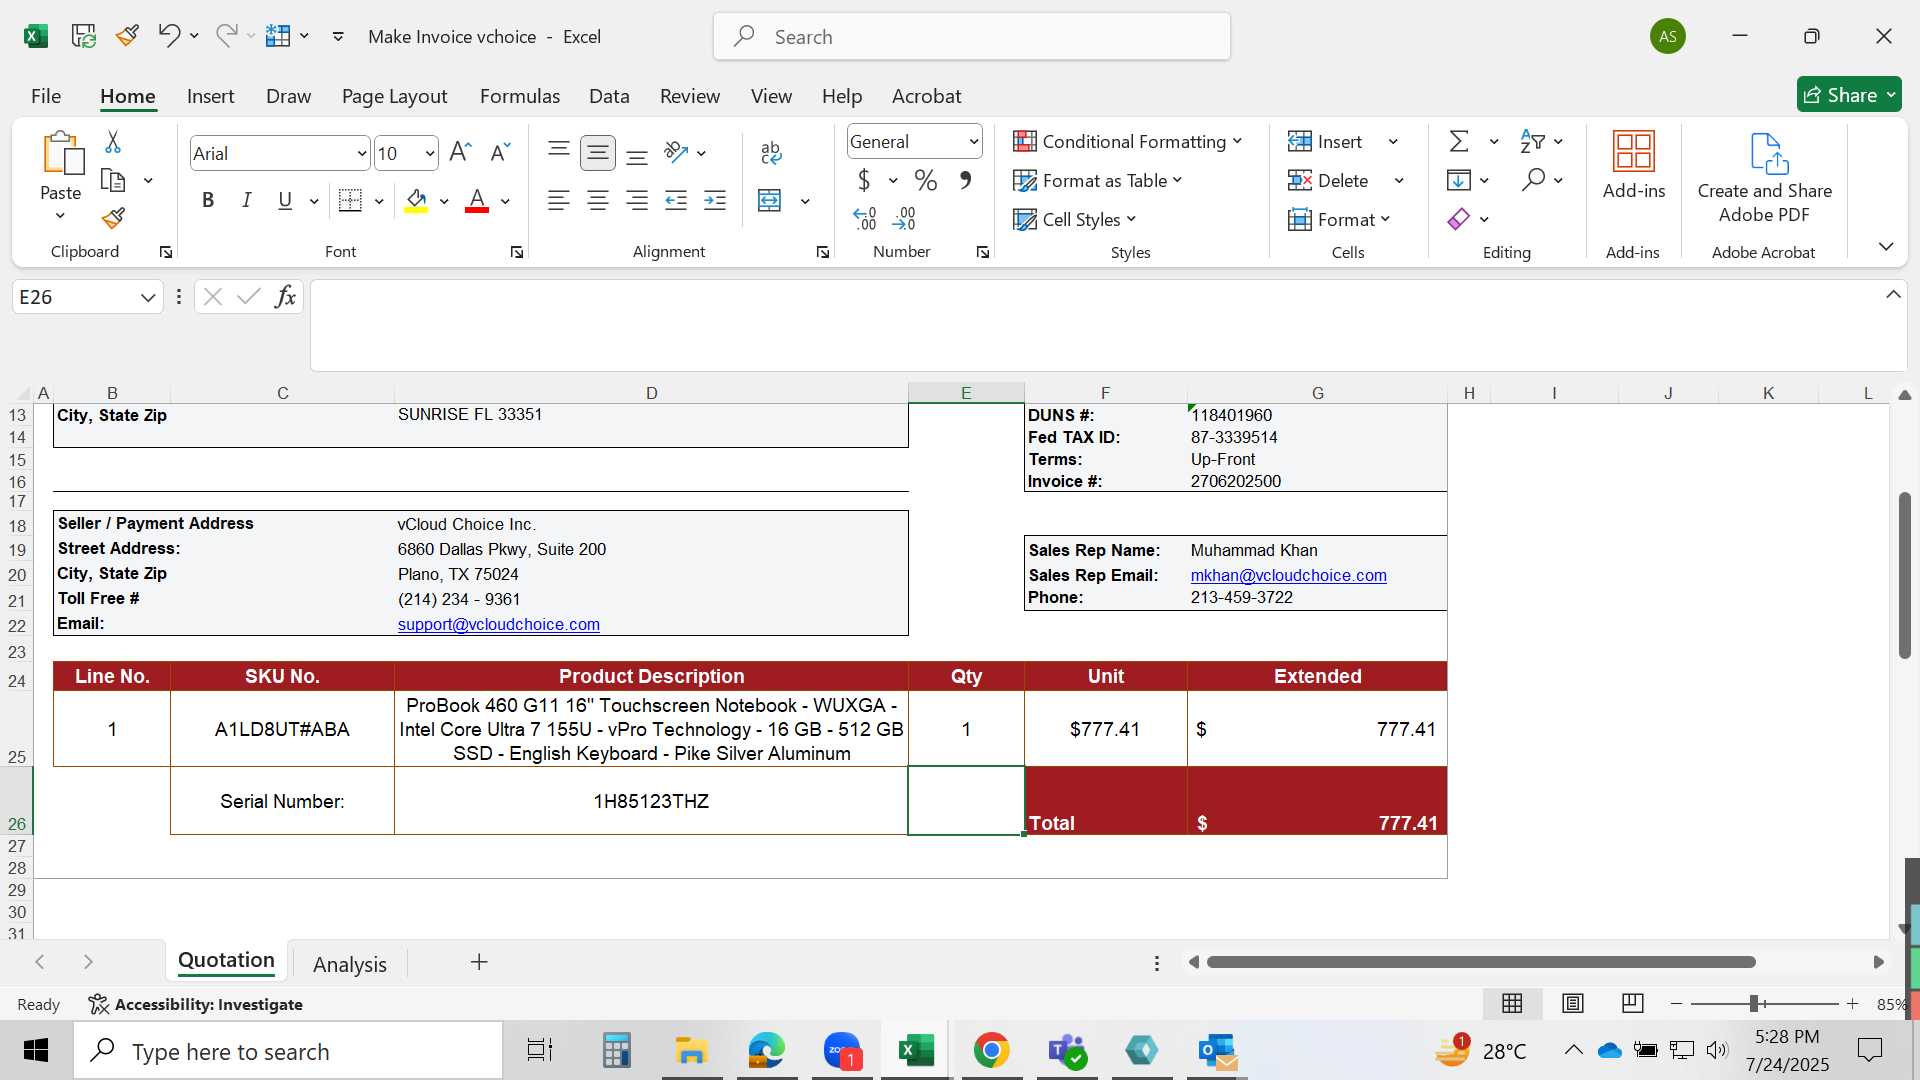The image size is (1920, 1080).
Task: Open the File menu
Action: coord(46,96)
